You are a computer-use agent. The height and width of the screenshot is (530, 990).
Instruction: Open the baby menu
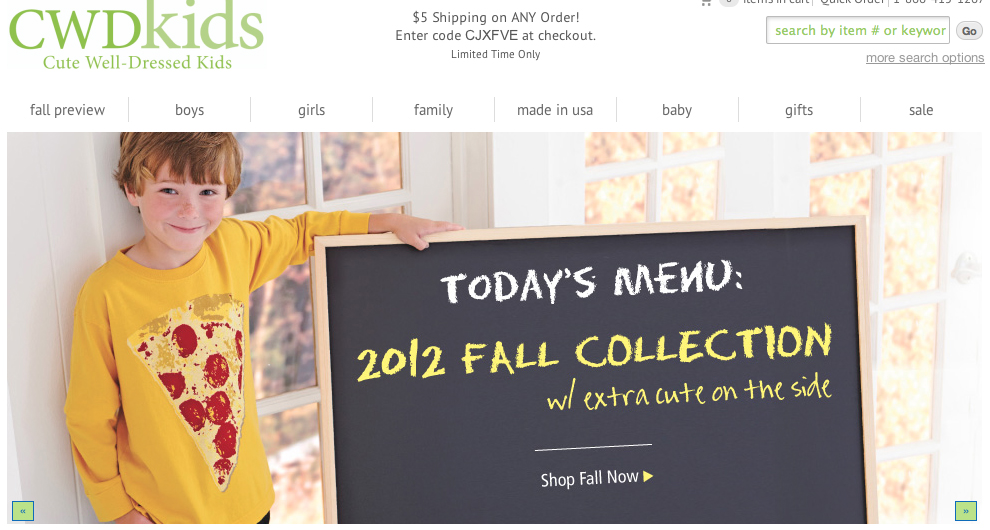point(677,110)
